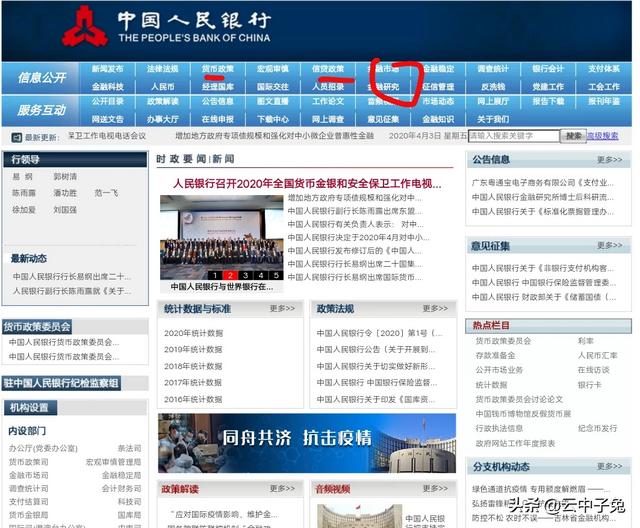Viewport: 640px width, 528px height.
Task: Open 行政执法信息 in hot topics
Action: [x=499, y=428]
